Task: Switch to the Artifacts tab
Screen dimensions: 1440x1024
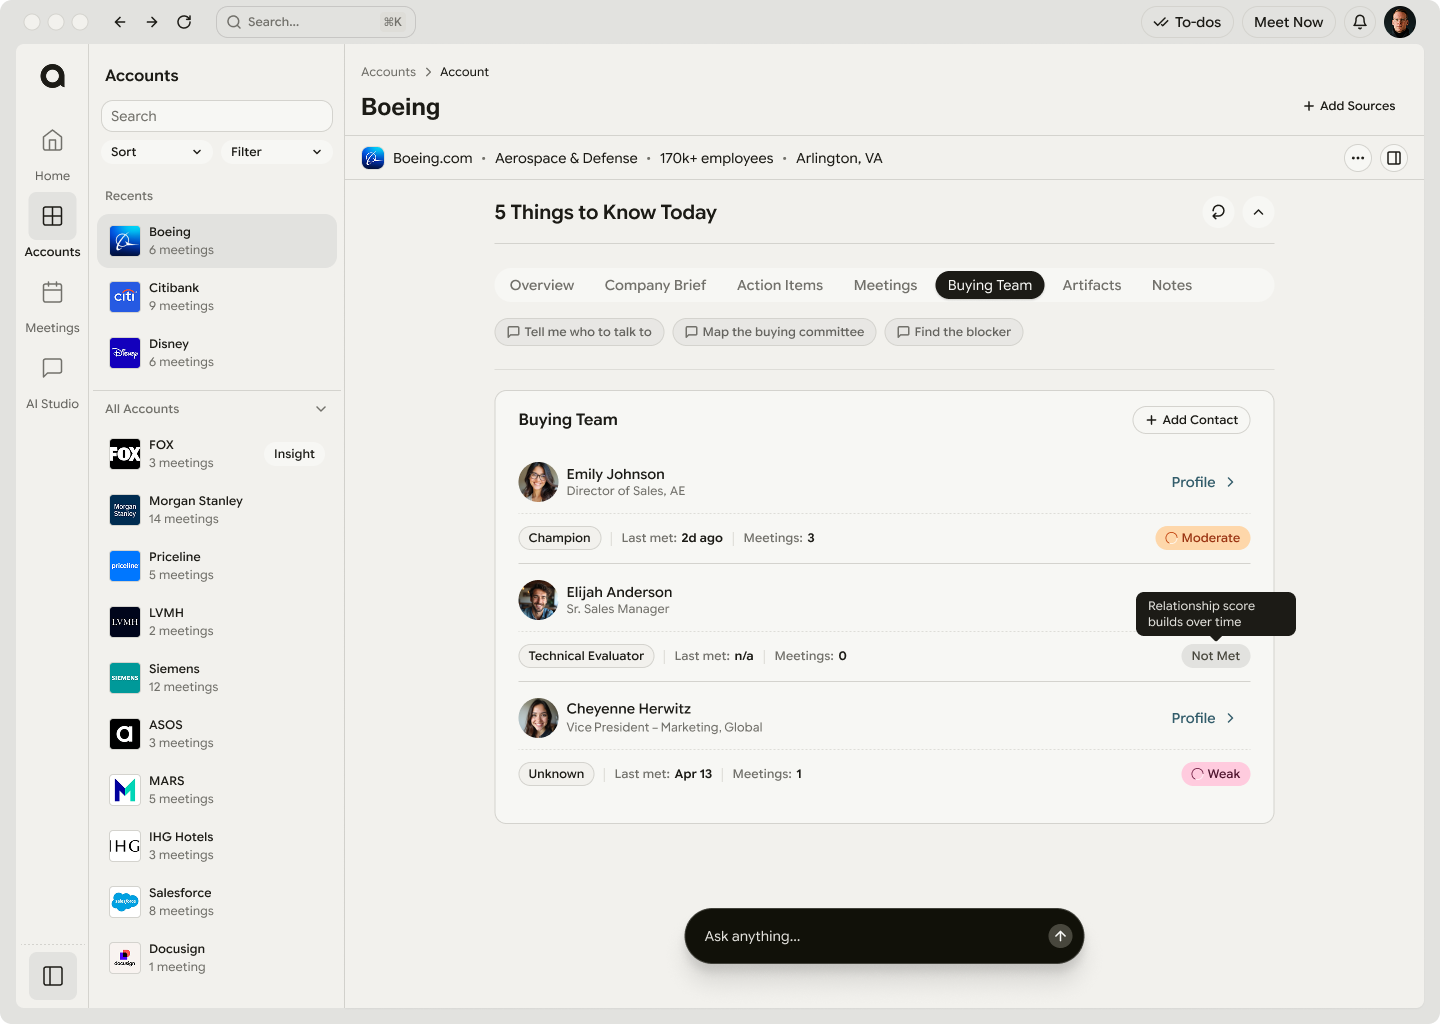Action: [x=1092, y=285]
